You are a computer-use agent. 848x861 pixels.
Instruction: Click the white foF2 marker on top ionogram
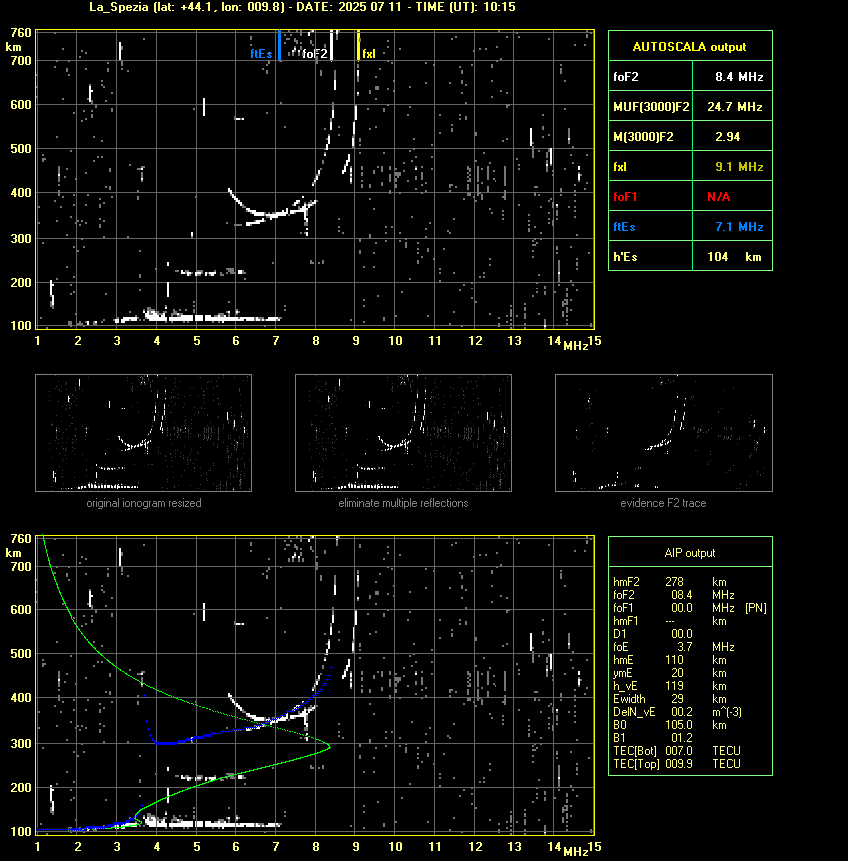(x=331, y=45)
